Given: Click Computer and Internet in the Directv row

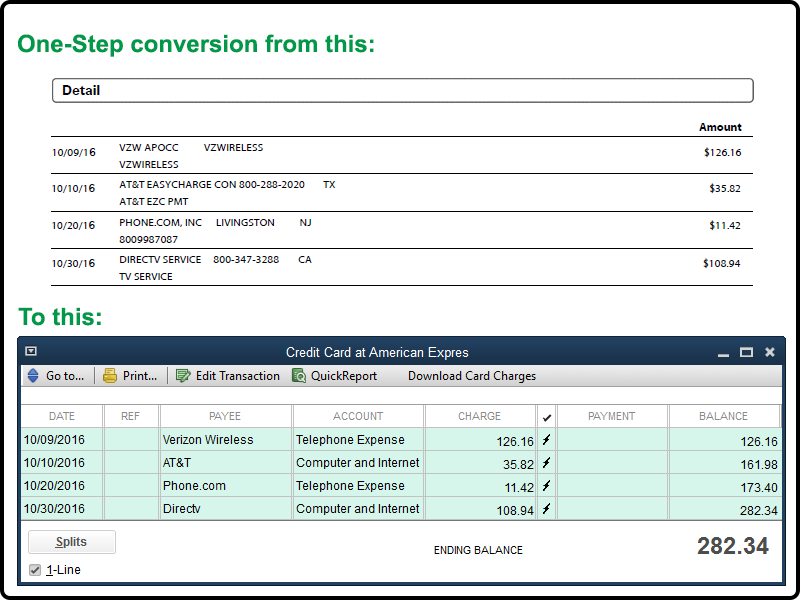Looking at the screenshot, I should coord(358,509).
